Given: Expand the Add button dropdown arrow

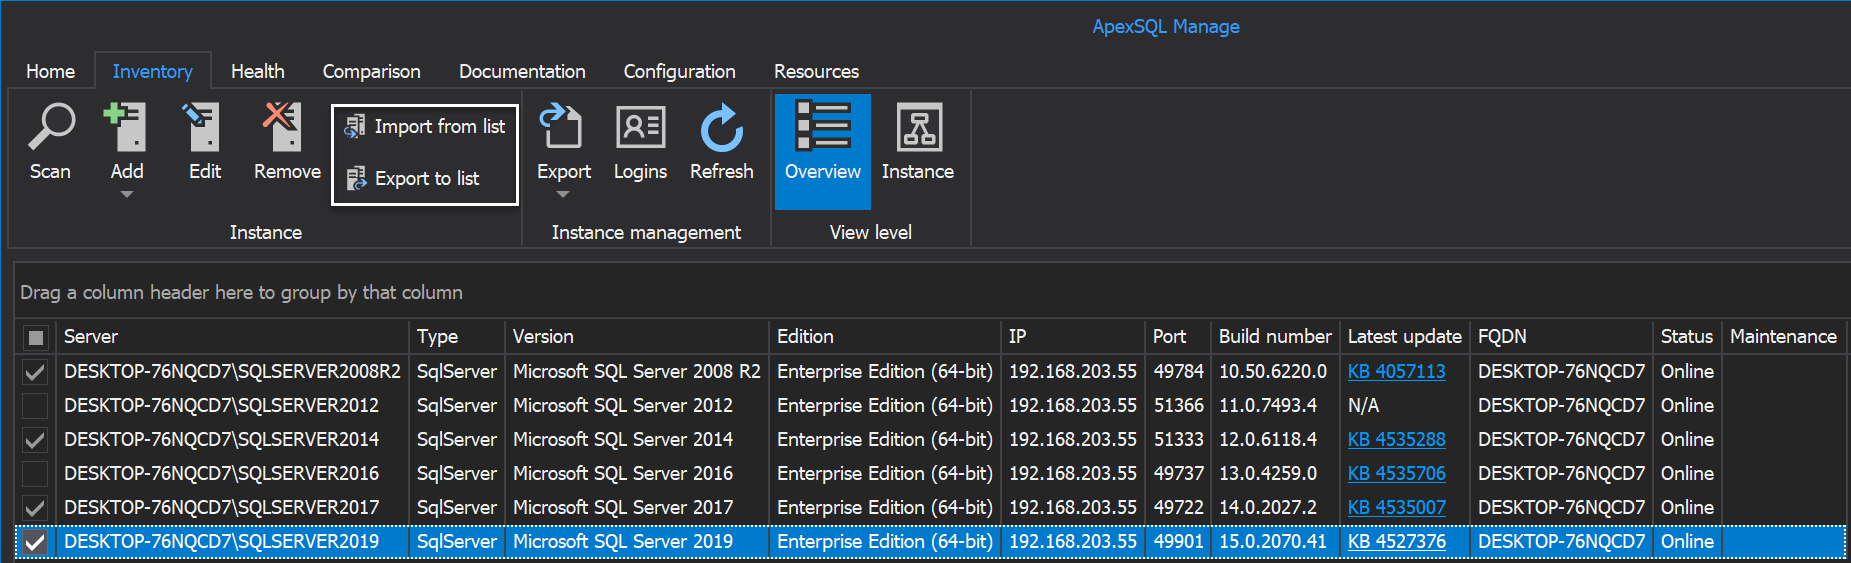Looking at the screenshot, I should (x=127, y=195).
